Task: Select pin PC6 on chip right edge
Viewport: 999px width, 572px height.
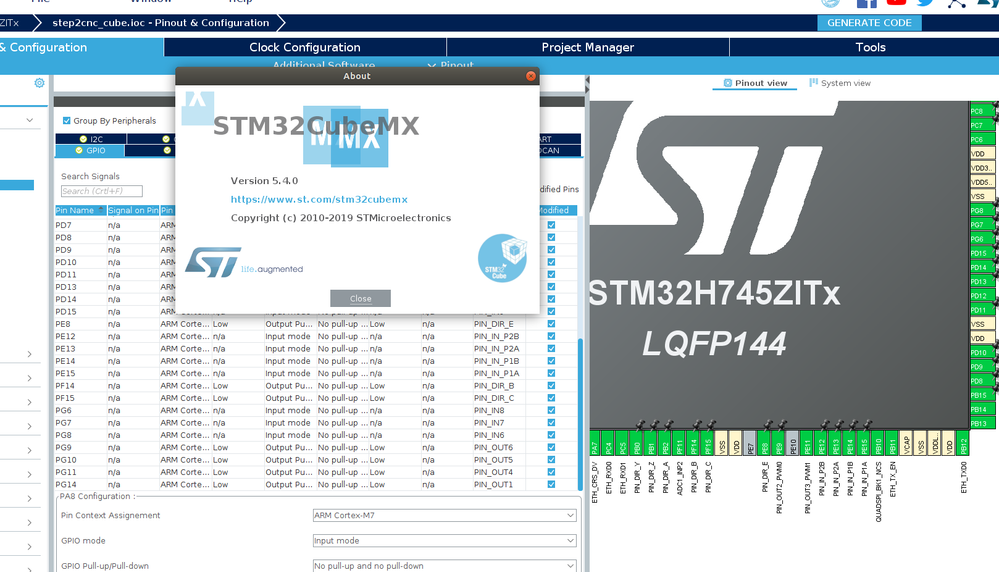Action: click(x=982, y=139)
